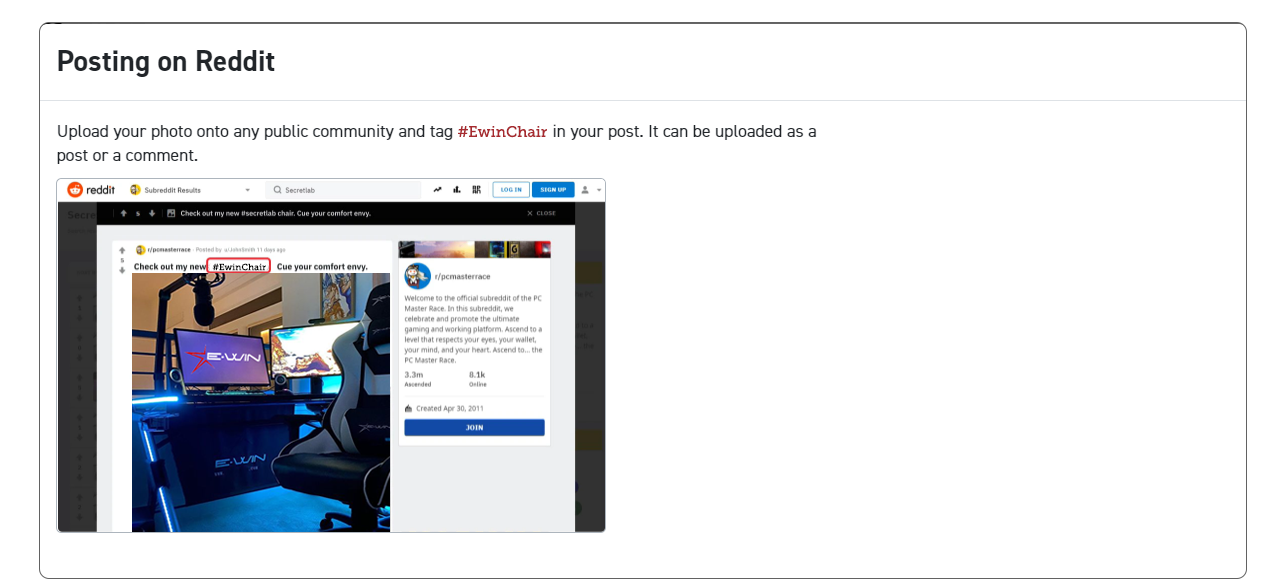The height and width of the screenshot is (579, 1264).
Task: Open the r/pcmasterrace link above post title
Action: (169, 249)
